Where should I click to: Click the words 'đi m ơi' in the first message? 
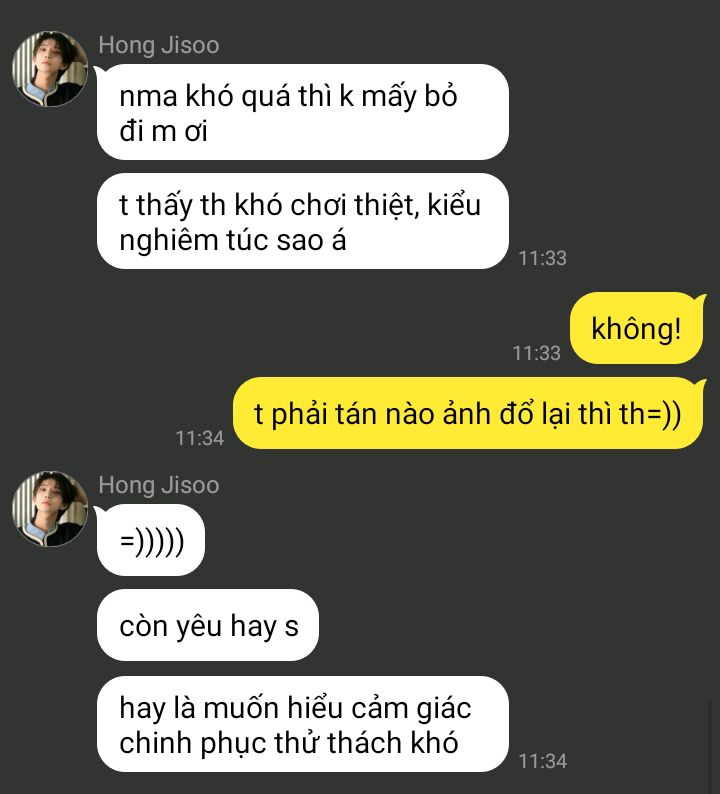tap(163, 131)
